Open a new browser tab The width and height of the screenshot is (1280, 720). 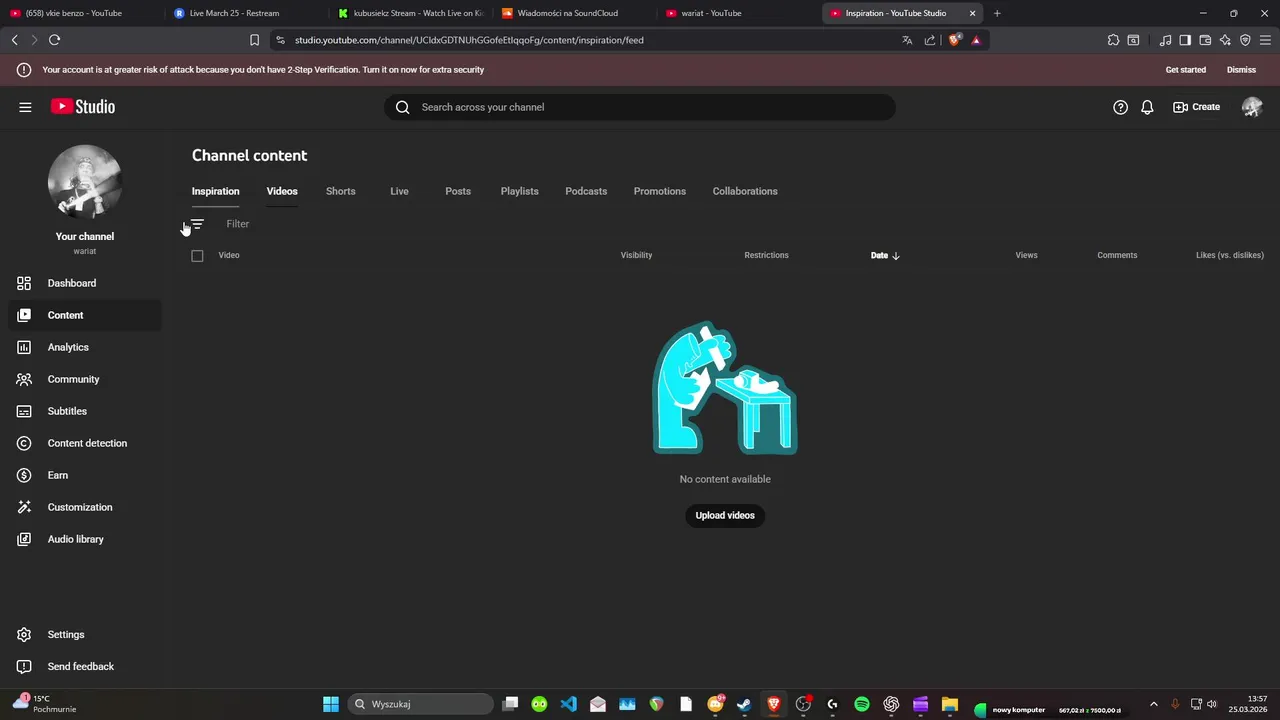coord(997,13)
